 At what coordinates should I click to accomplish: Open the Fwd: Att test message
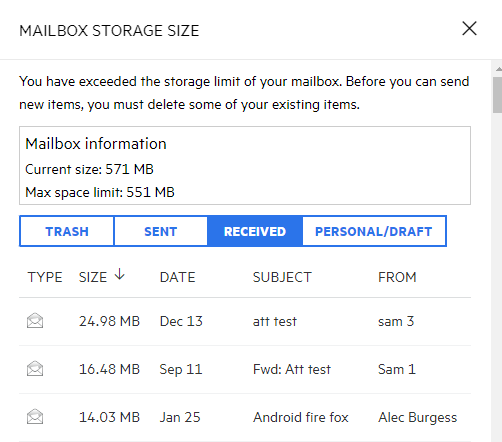[292, 369]
